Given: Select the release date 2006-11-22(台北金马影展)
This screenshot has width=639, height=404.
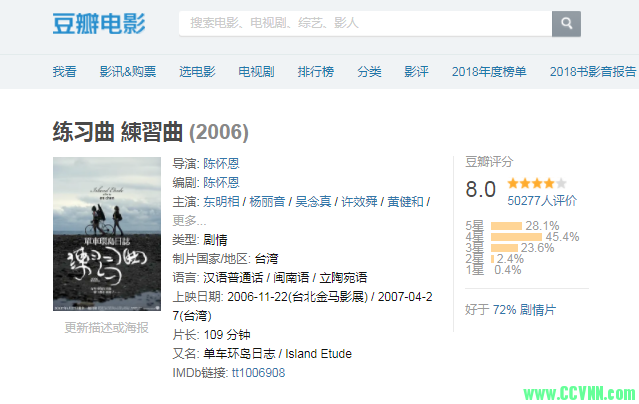Looking at the screenshot, I should coord(297,296).
